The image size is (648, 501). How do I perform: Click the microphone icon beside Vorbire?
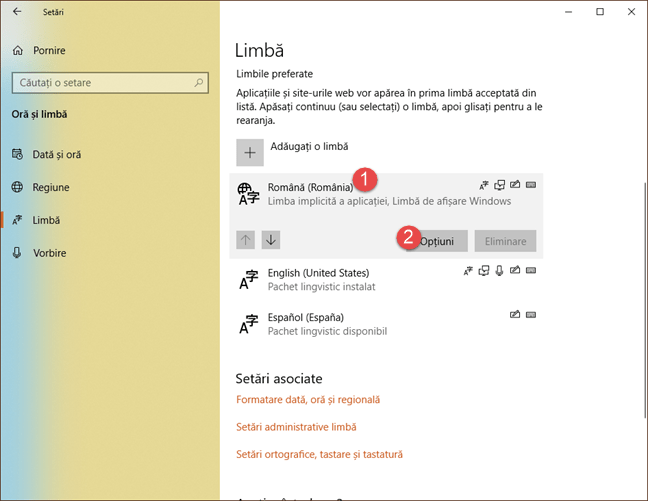[x=17, y=253]
